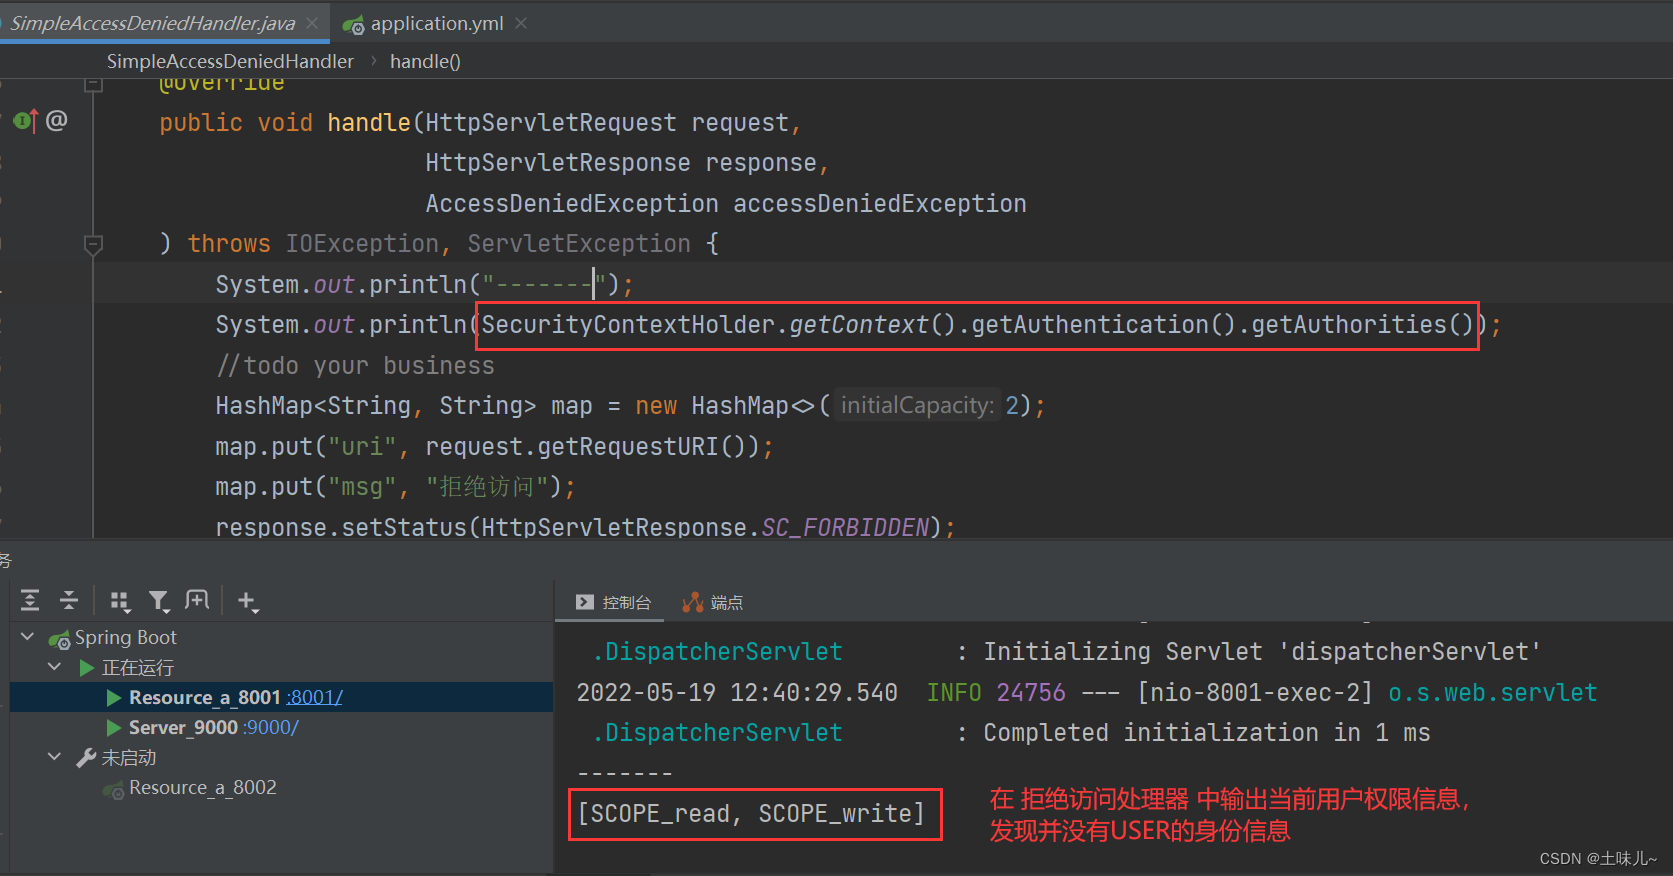The width and height of the screenshot is (1673, 876).
Task: Open the services filter icon
Action: [159, 600]
